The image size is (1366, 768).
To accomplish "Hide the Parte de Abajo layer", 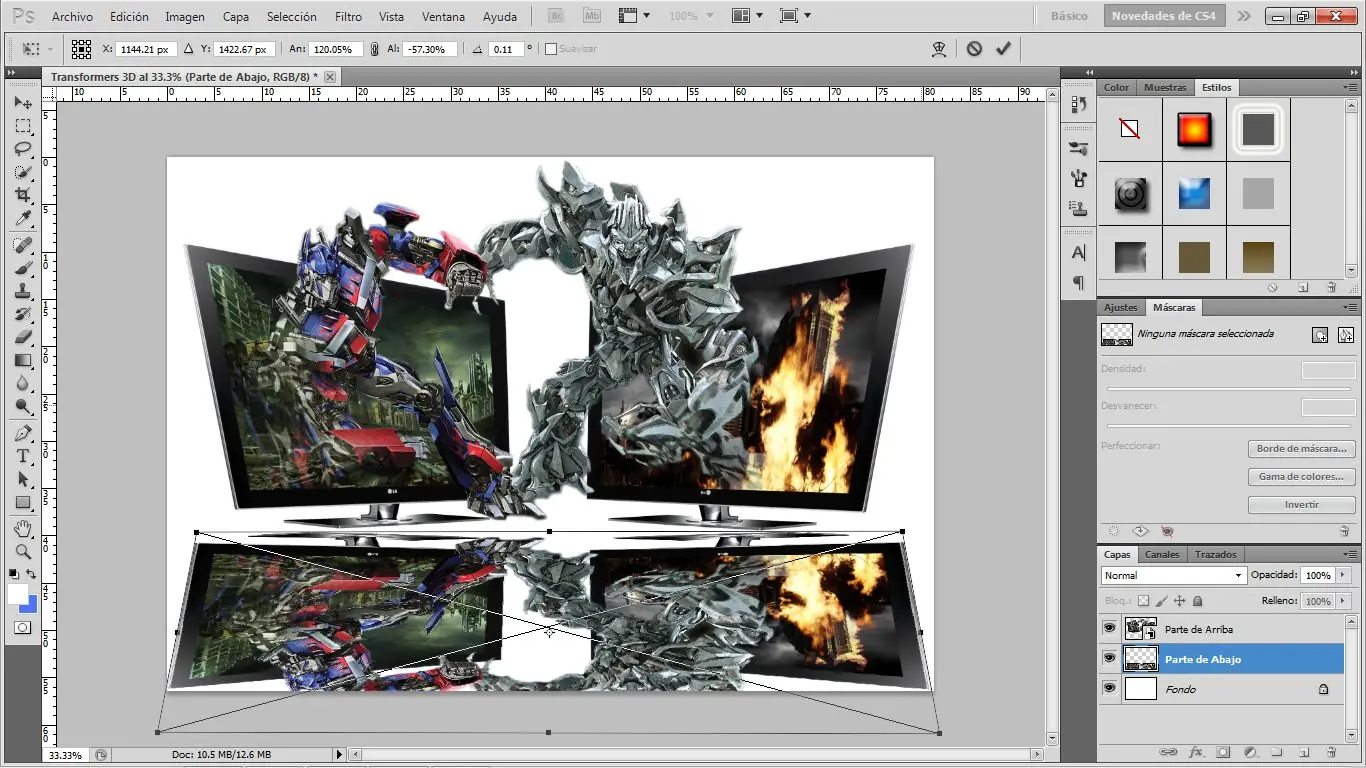I will 1109,658.
